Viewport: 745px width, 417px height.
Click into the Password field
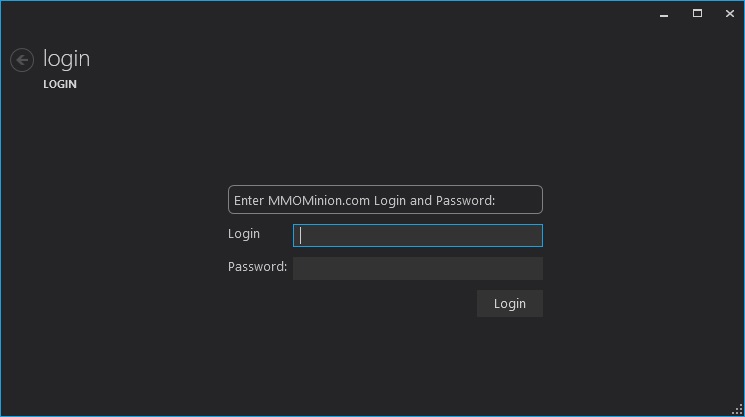417,268
